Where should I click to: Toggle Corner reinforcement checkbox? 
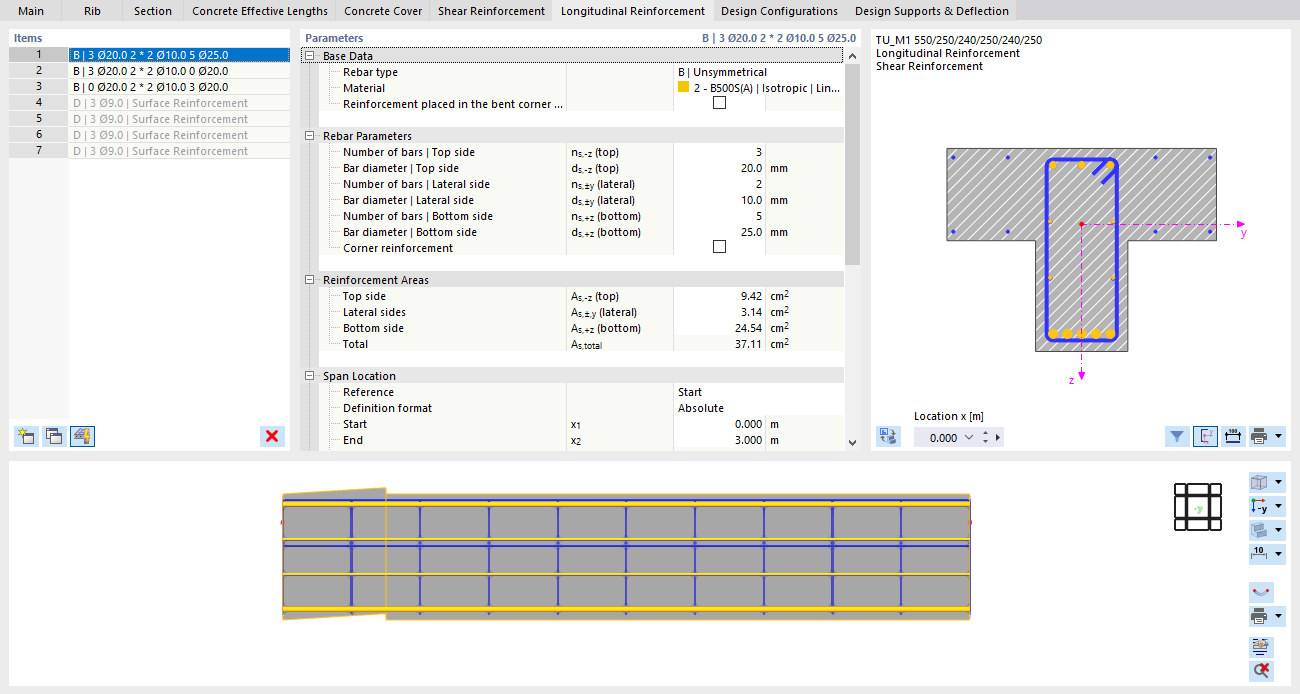(x=719, y=248)
